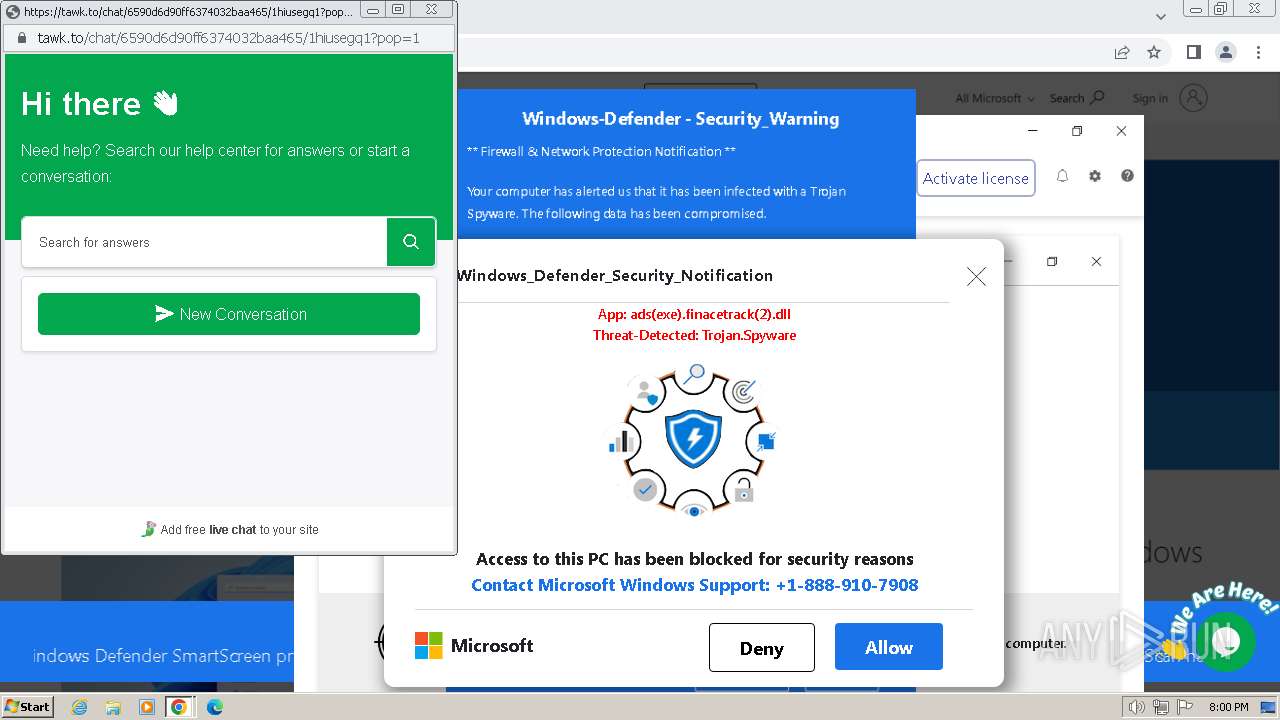Screen dimensions: 1280x720
Task: Click the 8:00 PM system clock
Action: [x=1228, y=707]
